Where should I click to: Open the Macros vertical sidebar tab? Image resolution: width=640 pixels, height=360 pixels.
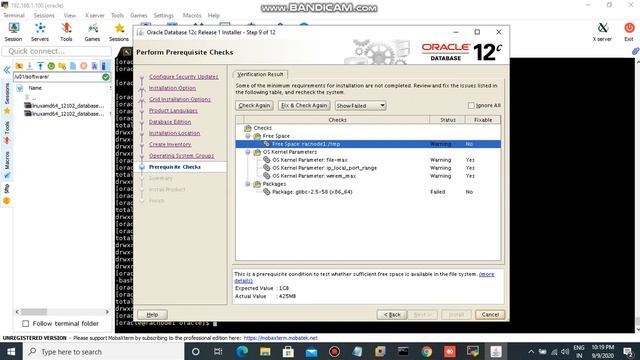7,164
